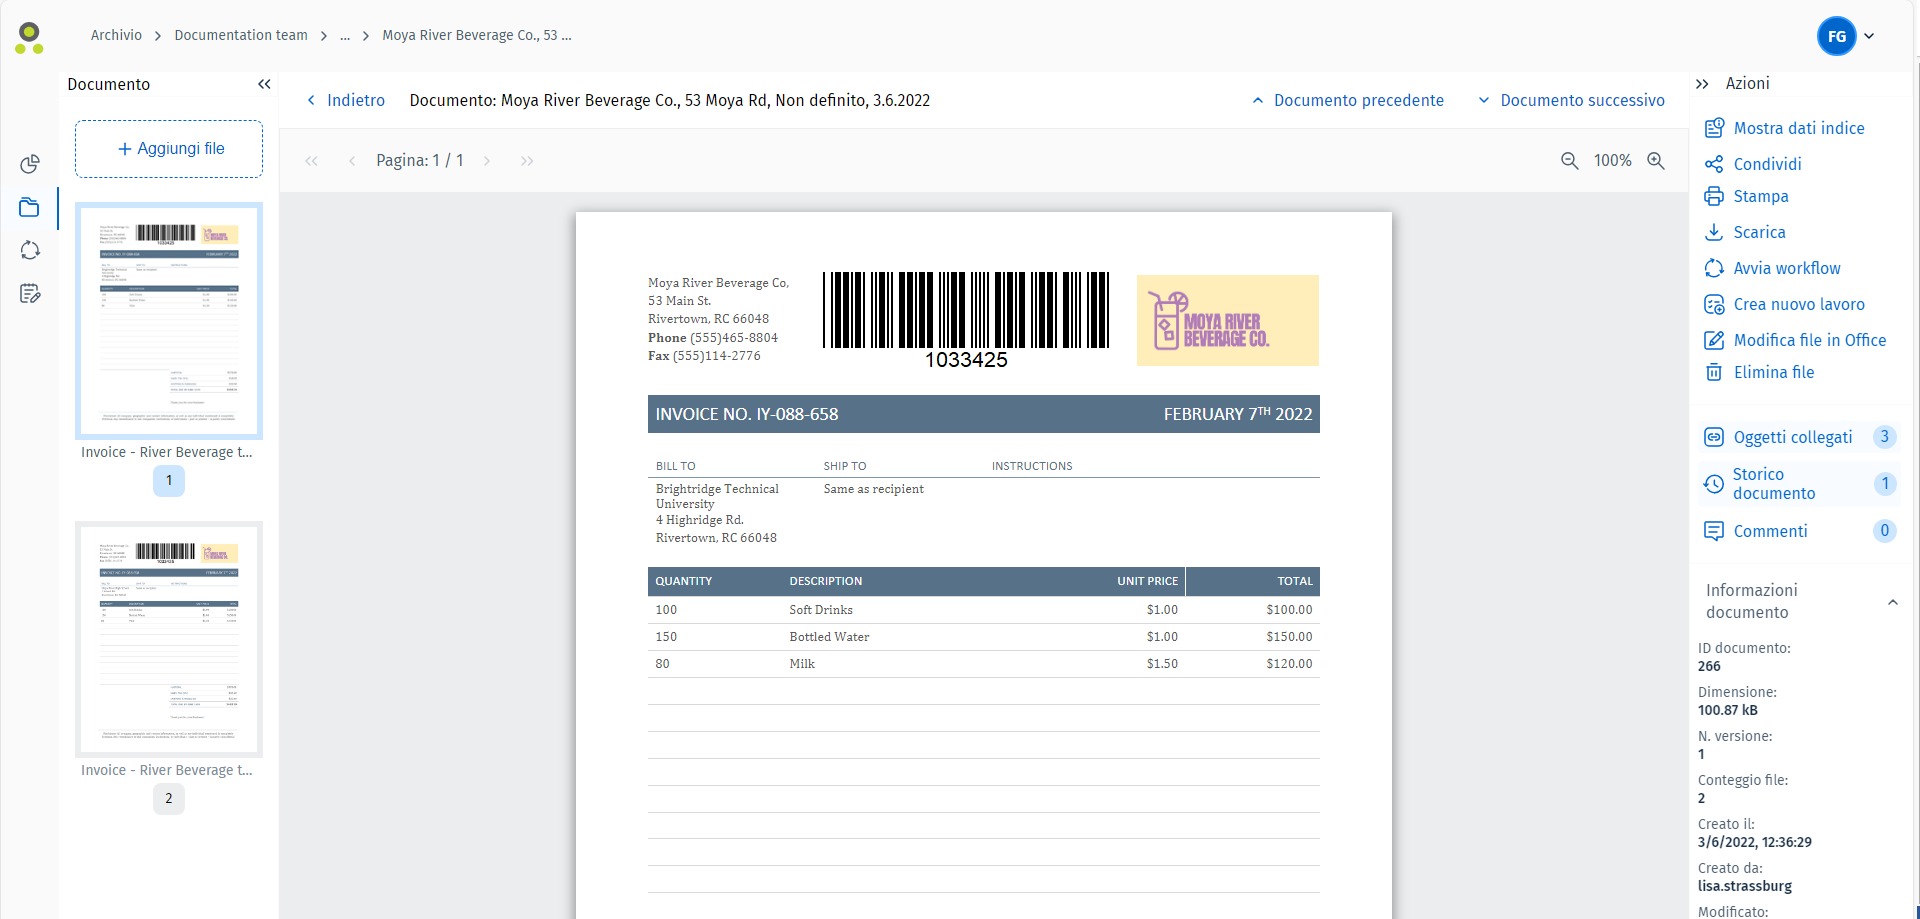The image size is (1920, 919).
Task: Click the Pagina: 1 / 1 indicator
Action: pos(420,161)
